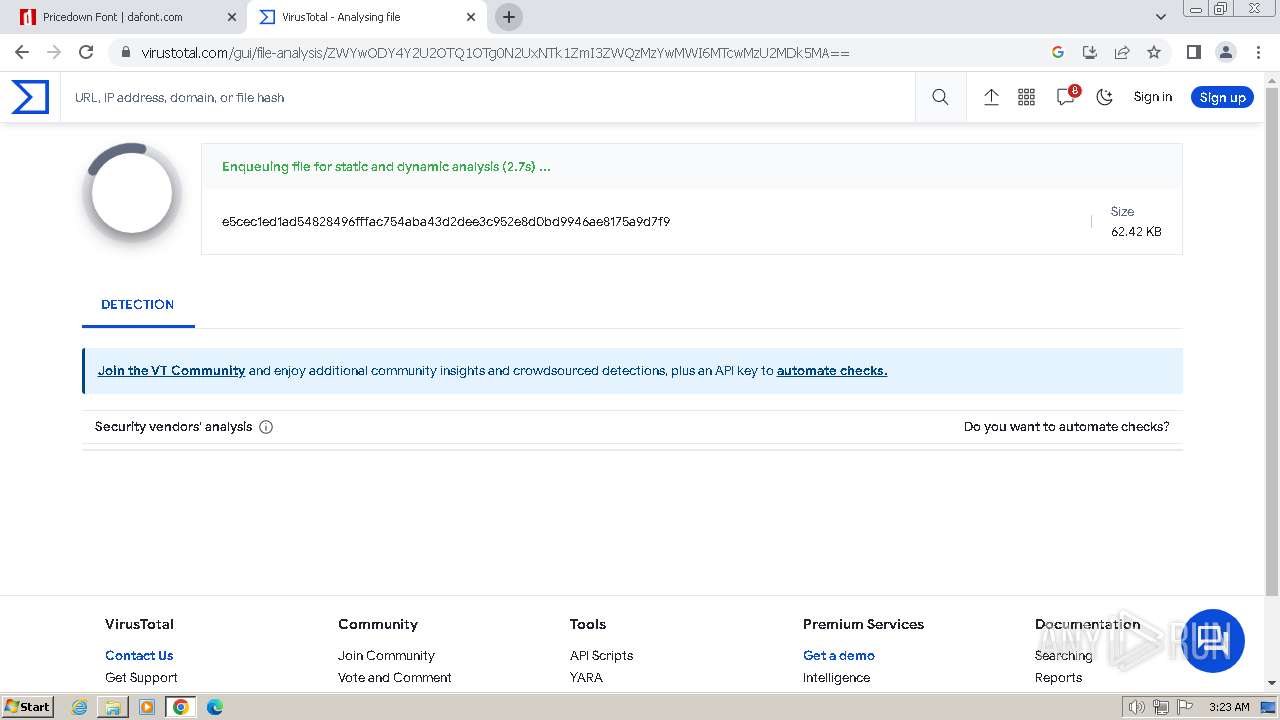Image resolution: width=1280 pixels, height=720 pixels.
Task: Open the Windows Start menu
Action: pos(27,707)
